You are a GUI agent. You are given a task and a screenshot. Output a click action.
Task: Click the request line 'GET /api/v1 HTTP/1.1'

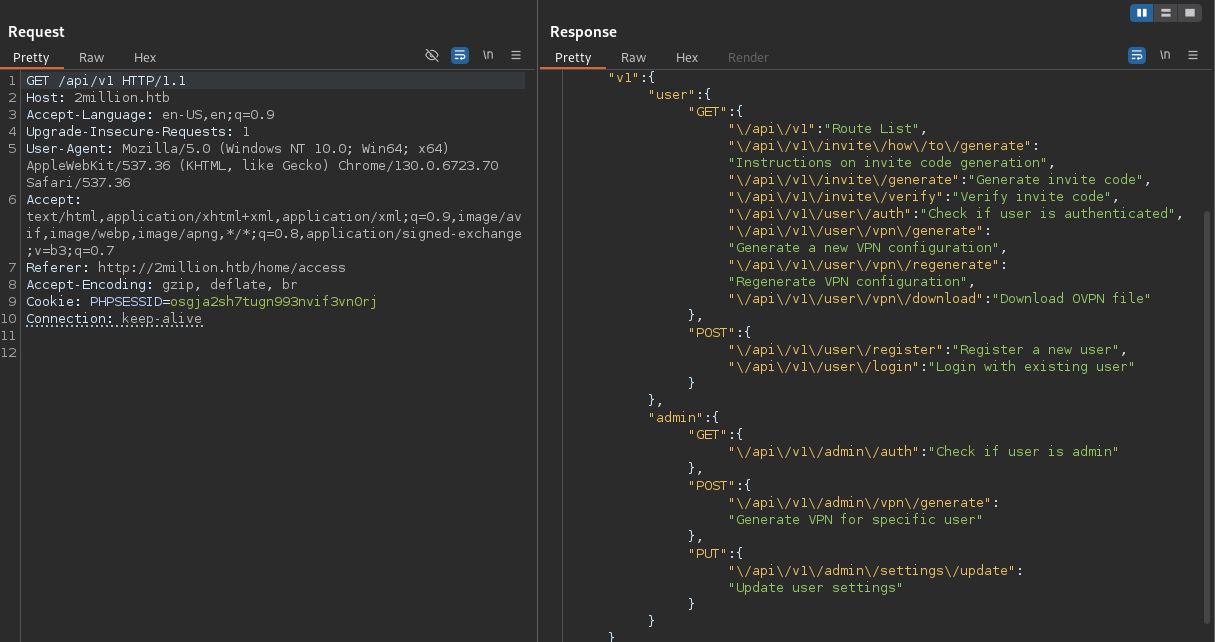106,81
